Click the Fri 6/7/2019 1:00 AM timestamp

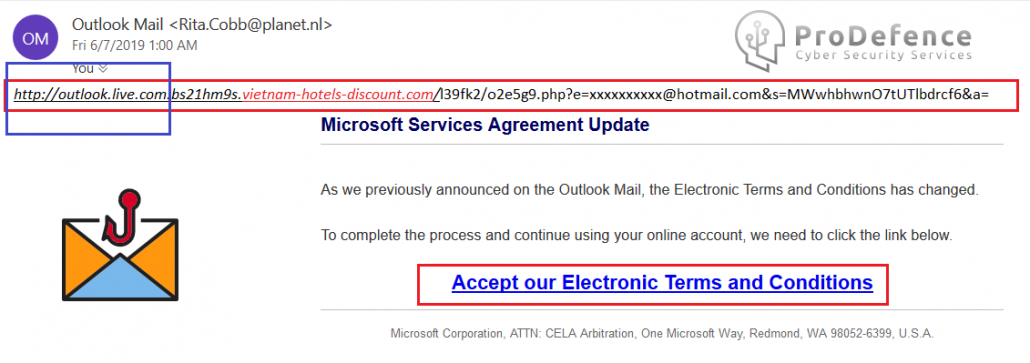(135, 46)
